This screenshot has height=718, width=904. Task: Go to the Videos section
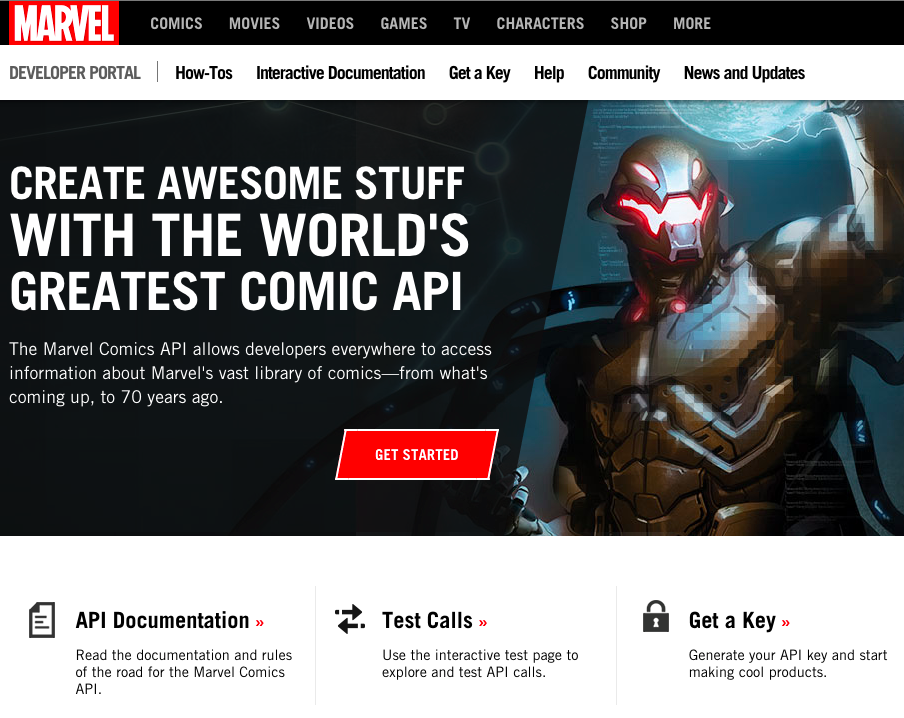point(330,24)
